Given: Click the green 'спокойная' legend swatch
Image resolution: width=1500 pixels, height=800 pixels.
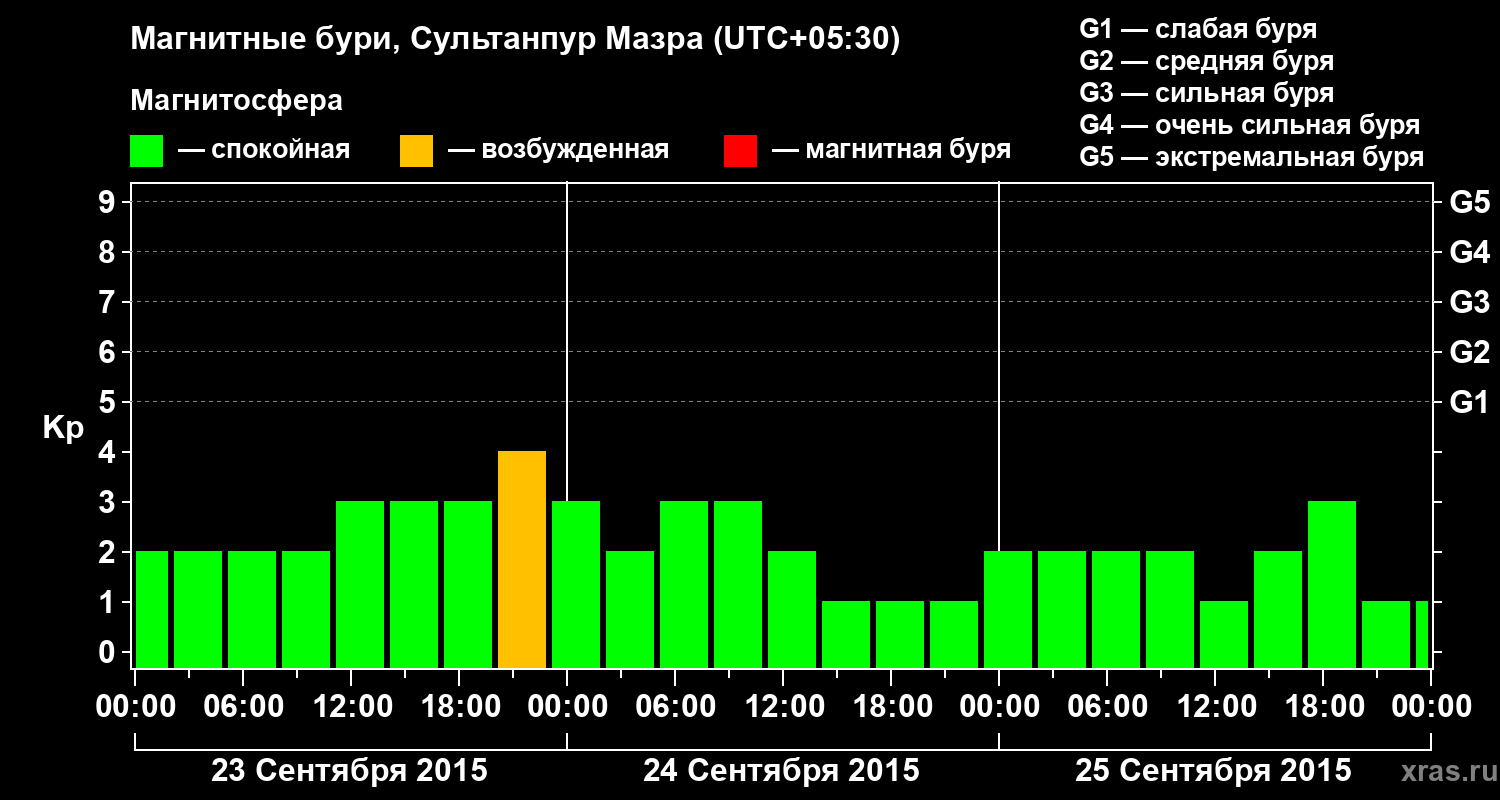Looking at the screenshot, I should (147, 151).
